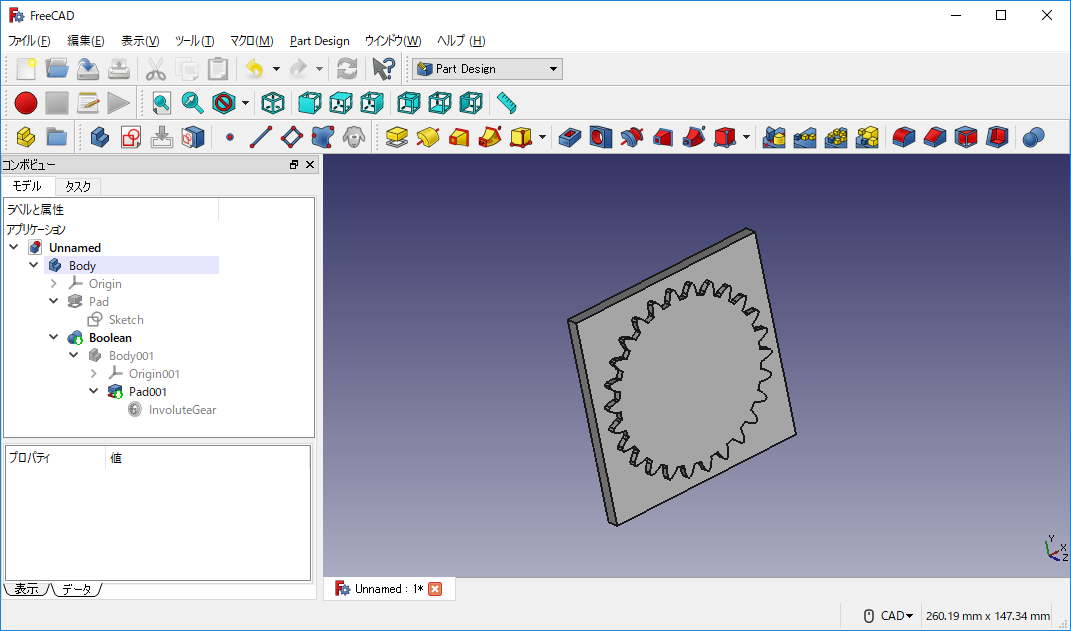Select the 表示 property tab
1071x631 pixels.
coord(27,589)
